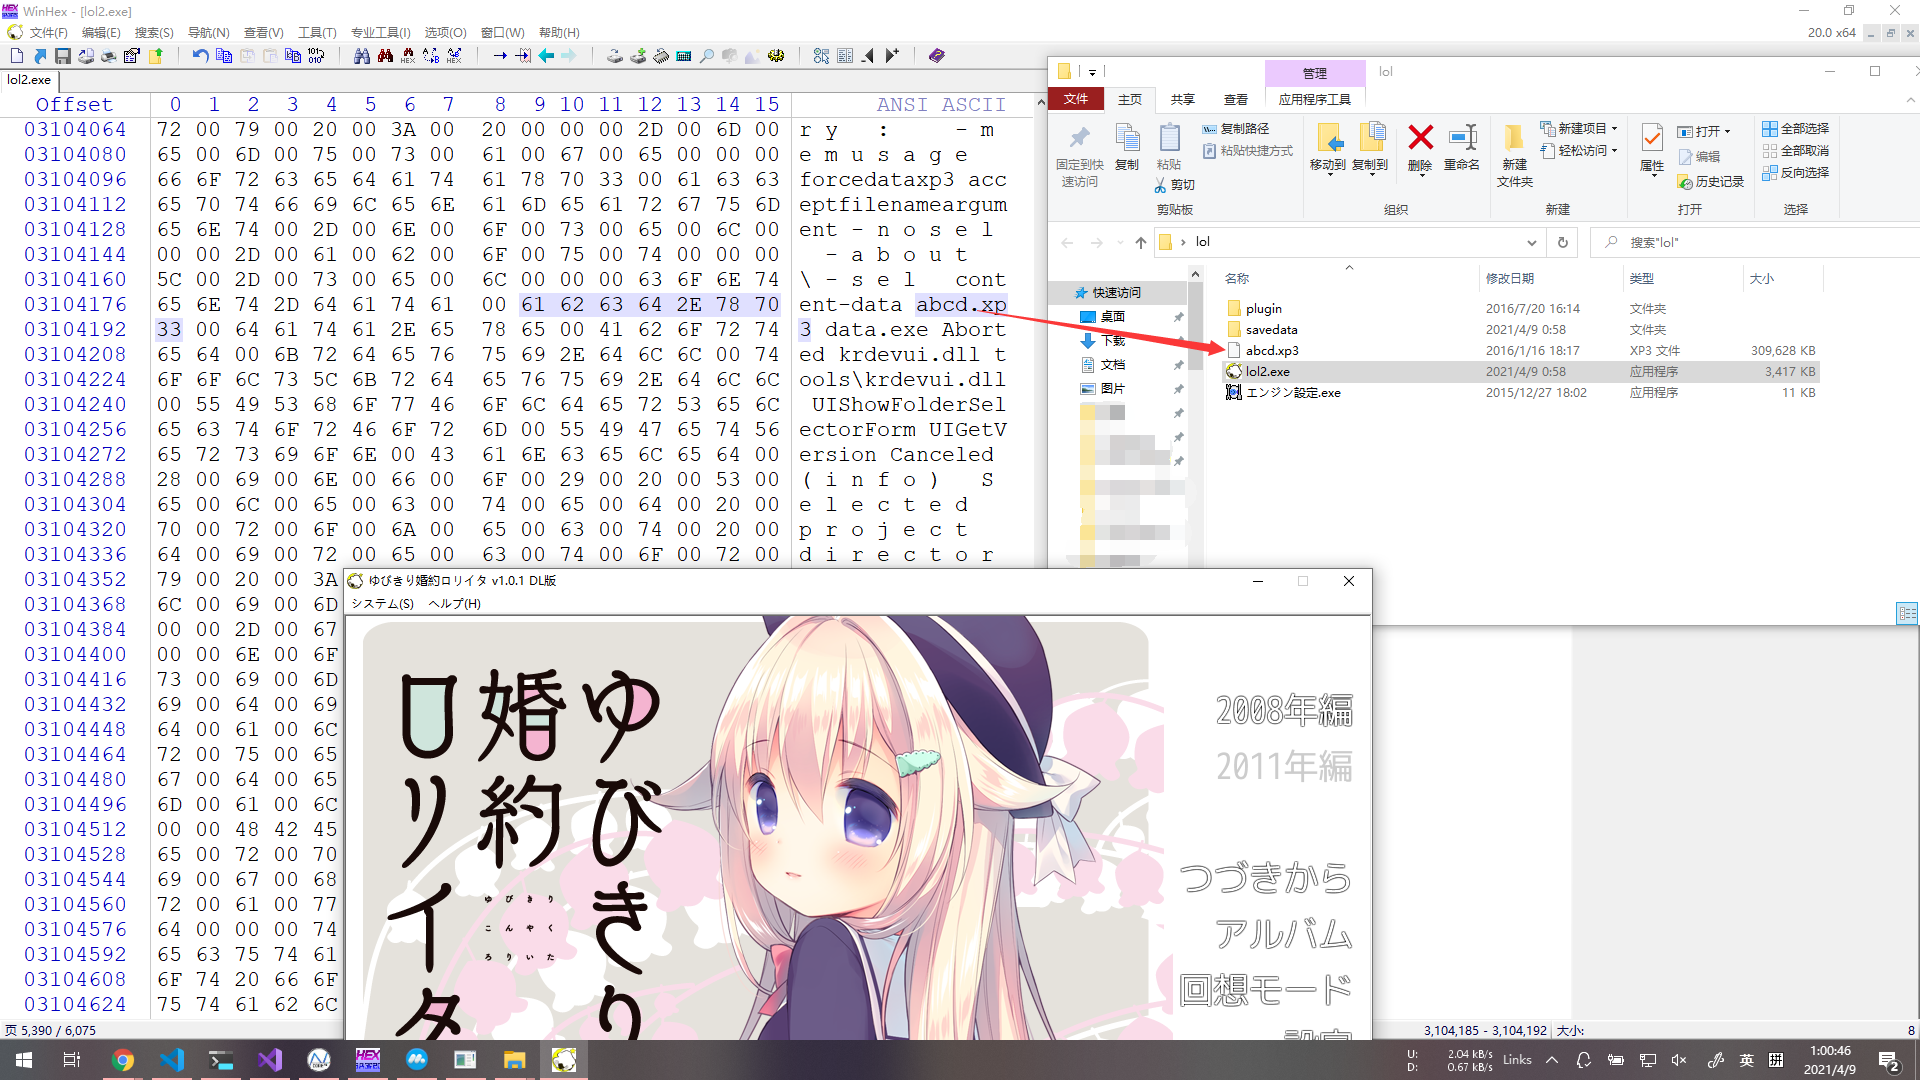Switch to the 查看 tab in Explorer
The image size is (1920, 1080).
point(1236,99)
